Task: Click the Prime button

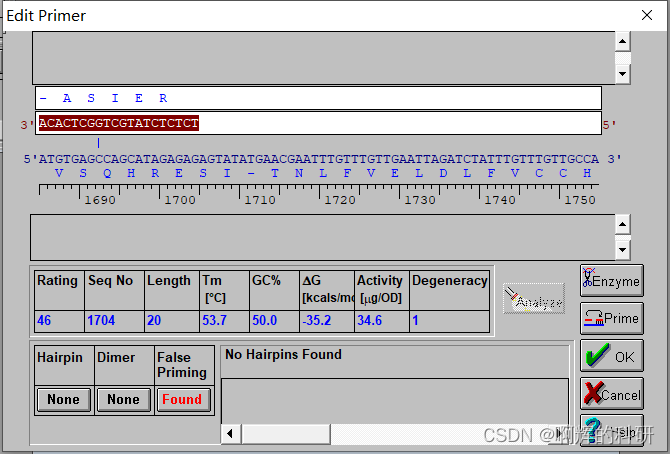Action: [611, 318]
